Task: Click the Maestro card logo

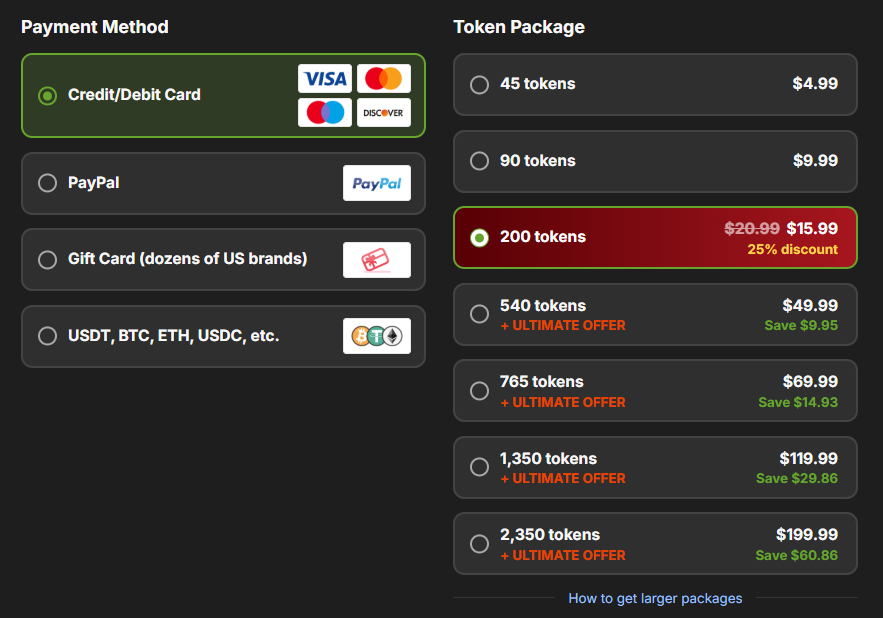Action: point(324,112)
